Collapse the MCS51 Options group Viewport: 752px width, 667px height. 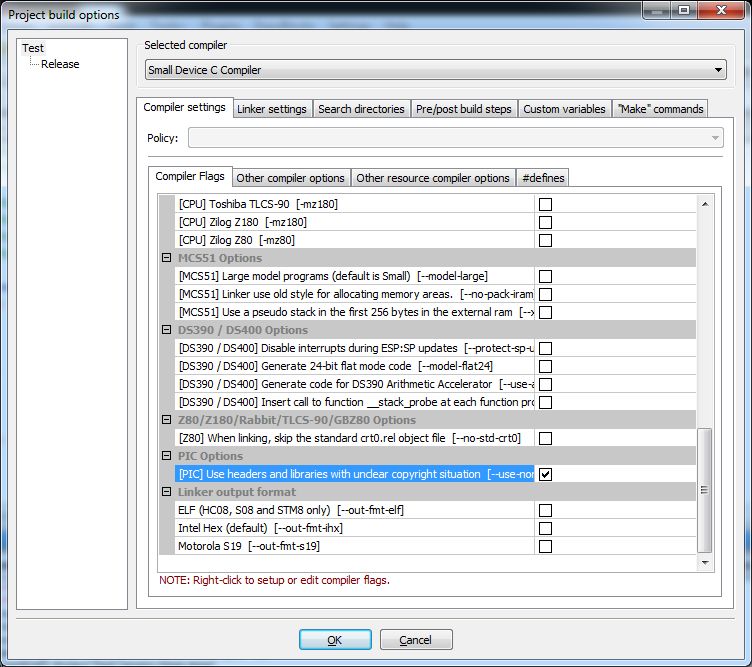[166, 258]
